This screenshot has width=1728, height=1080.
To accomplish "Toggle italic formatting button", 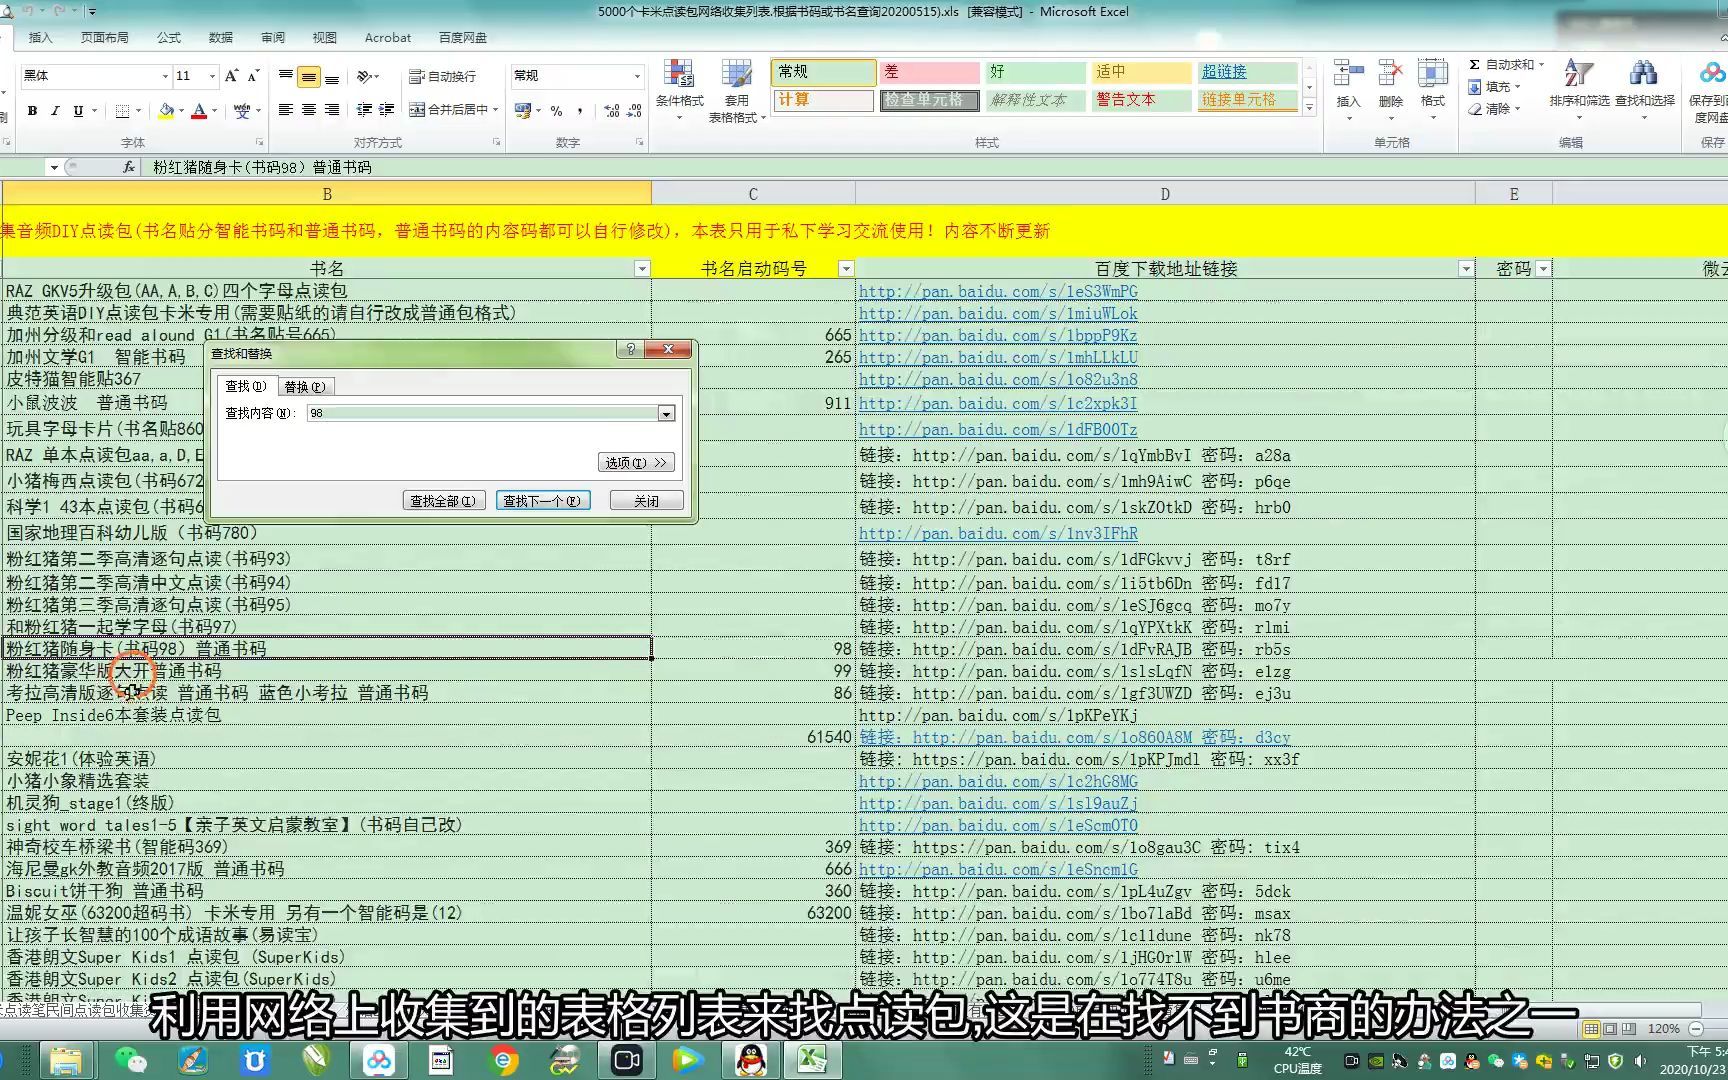I will (55, 111).
